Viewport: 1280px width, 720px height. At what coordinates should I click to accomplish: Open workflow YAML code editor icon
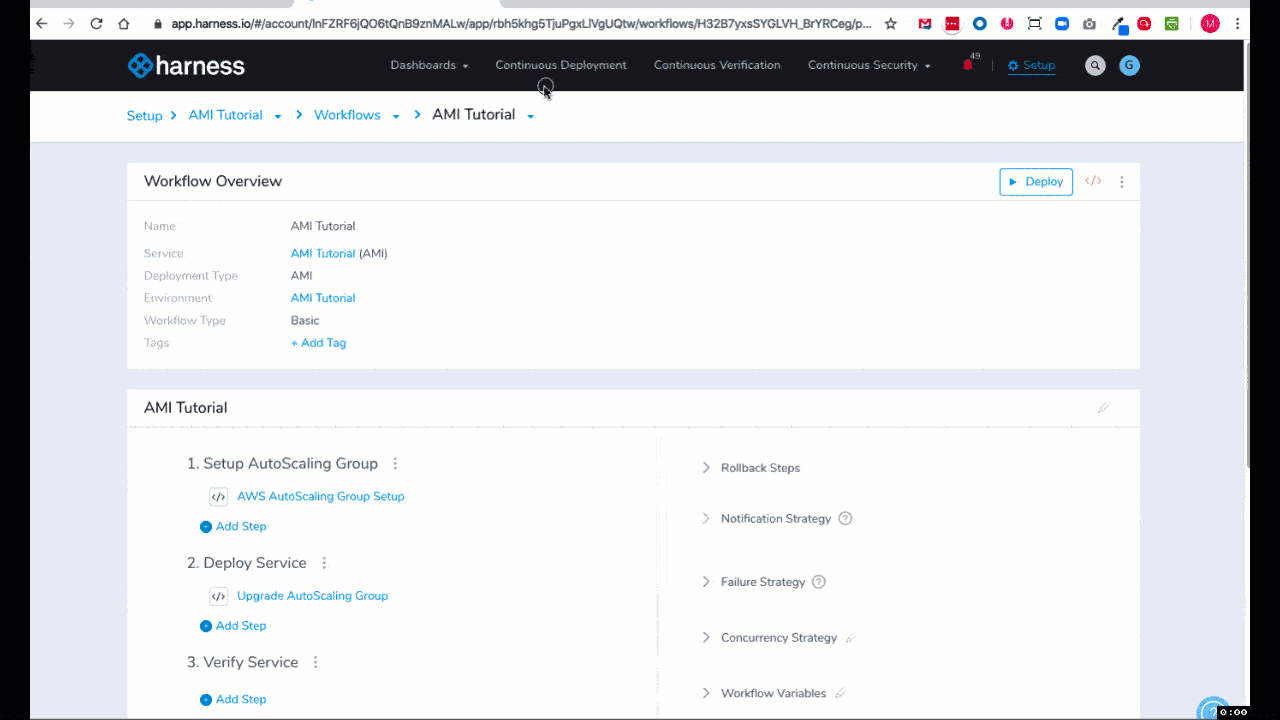pos(1093,181)
